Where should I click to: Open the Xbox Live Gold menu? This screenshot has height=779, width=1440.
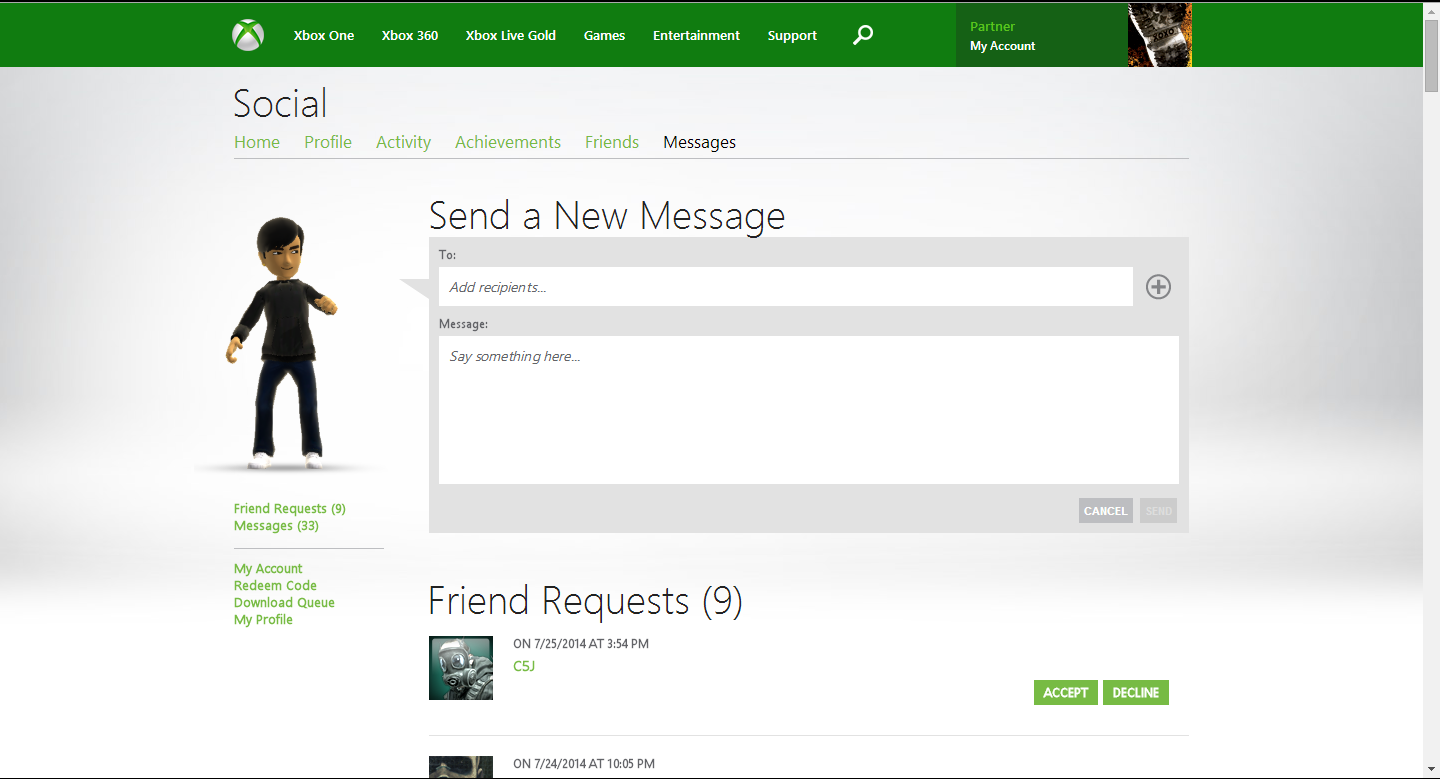pyautogui.click(x=511, y=35)
